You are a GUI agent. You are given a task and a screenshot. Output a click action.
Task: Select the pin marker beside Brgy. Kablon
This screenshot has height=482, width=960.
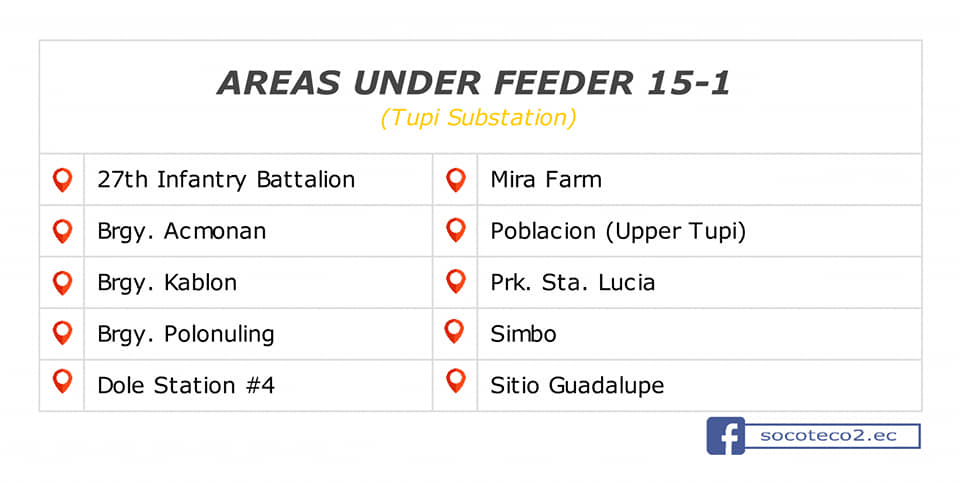[x=62, y=283]
